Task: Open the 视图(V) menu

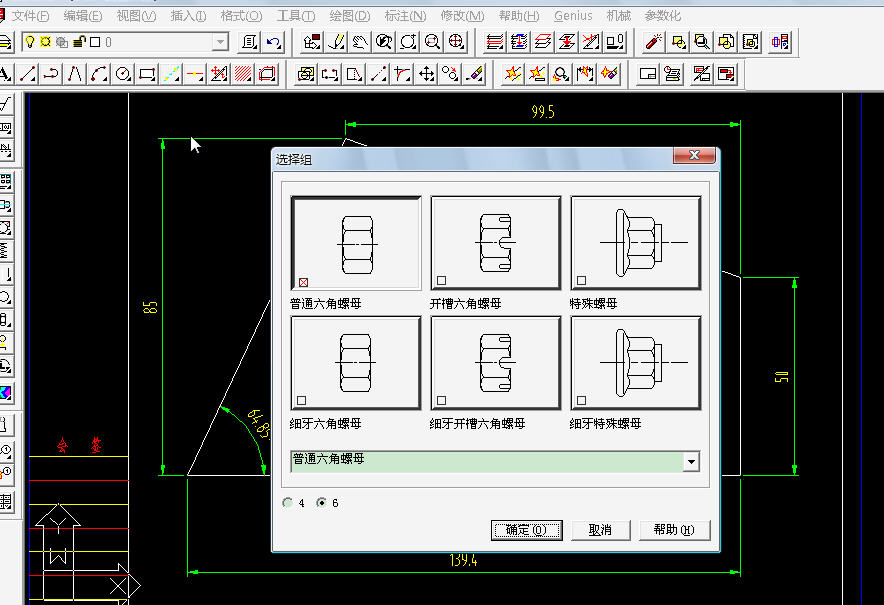Action: (136, 16)
